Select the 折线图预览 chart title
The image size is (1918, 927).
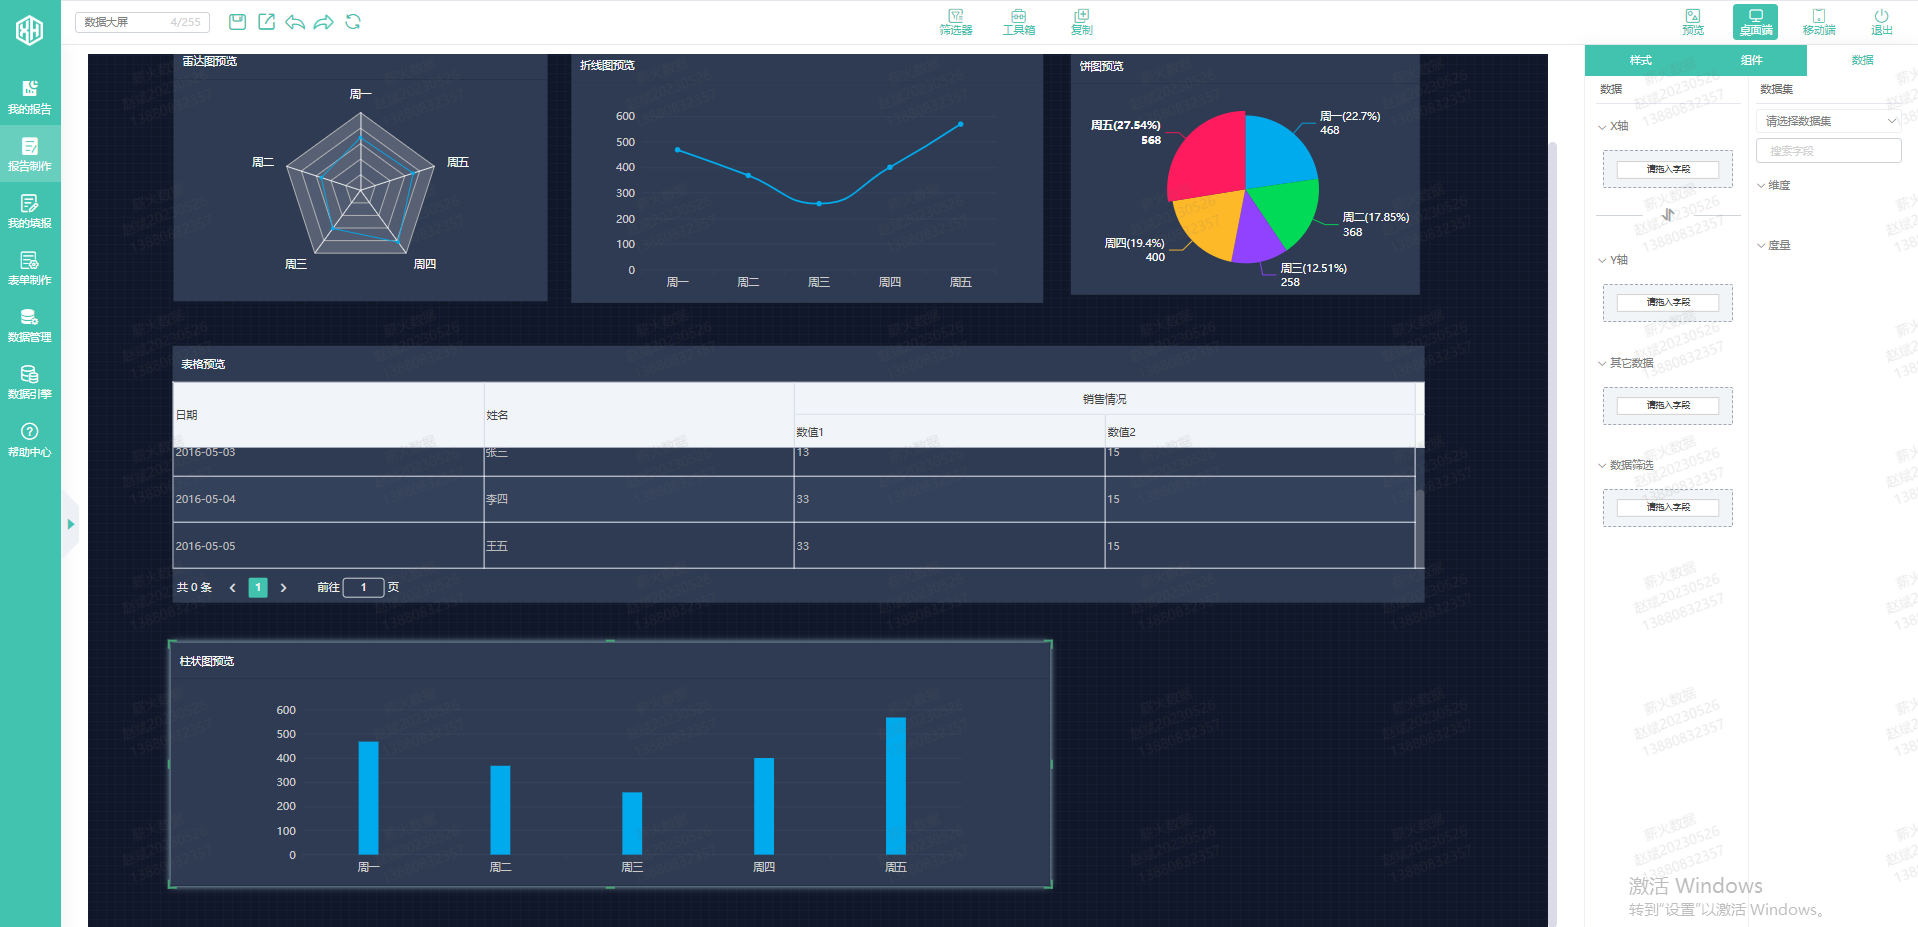[x=608, y=65]
